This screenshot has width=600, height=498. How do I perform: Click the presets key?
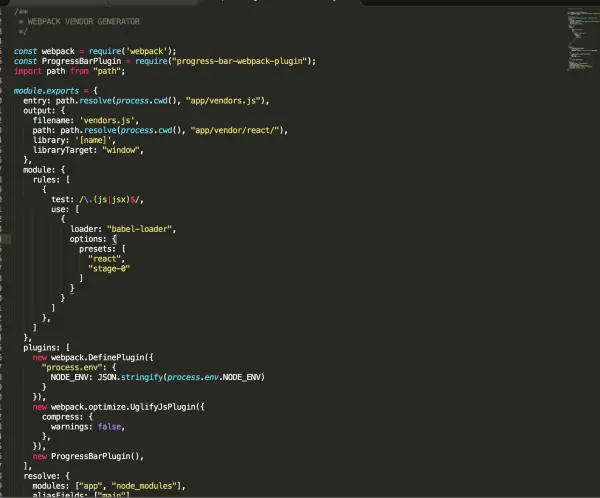click(97, 249)
